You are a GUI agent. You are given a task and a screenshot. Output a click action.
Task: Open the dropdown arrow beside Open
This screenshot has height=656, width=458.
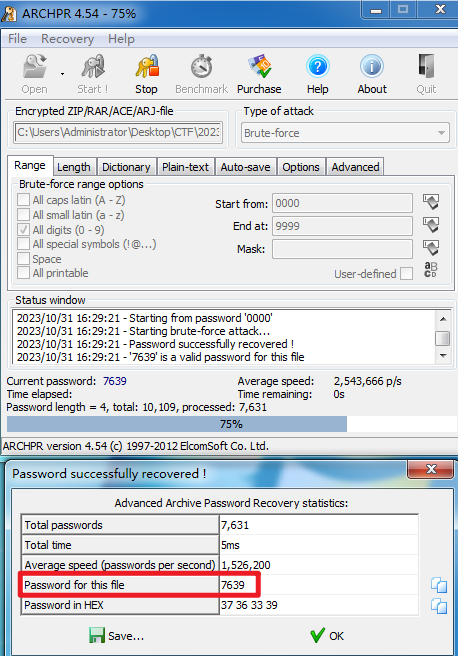point(62,74)
